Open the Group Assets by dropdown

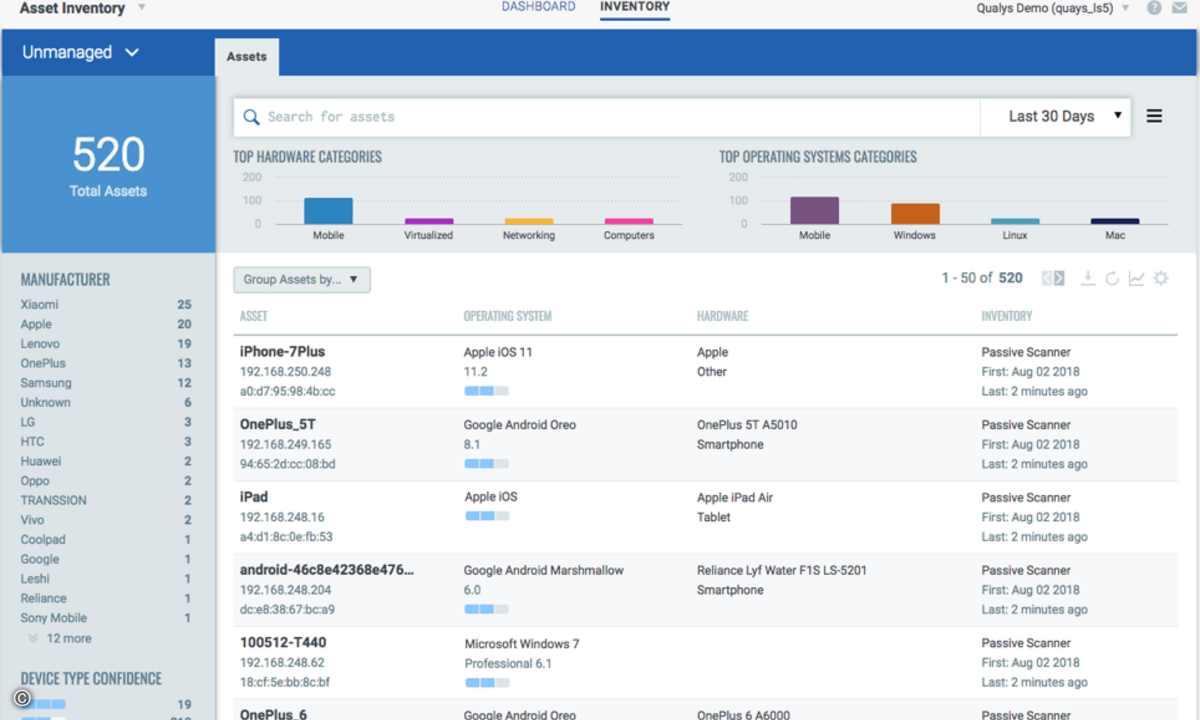click(x=302, y=280)
